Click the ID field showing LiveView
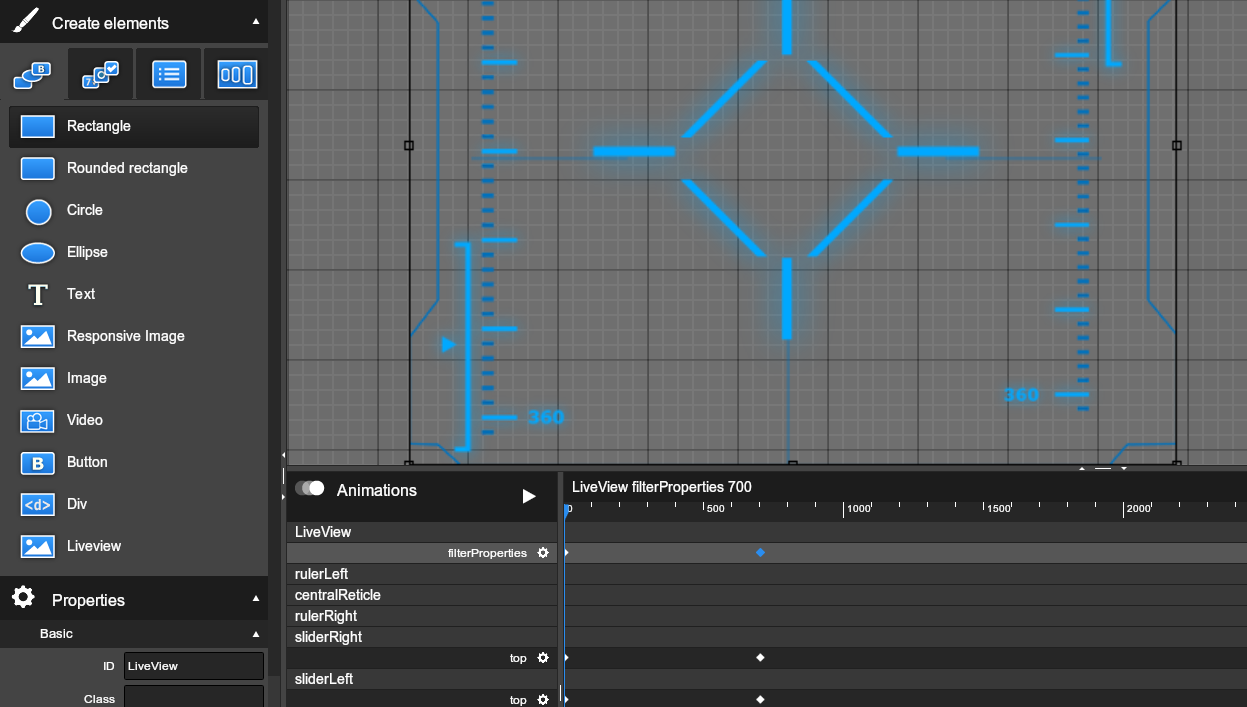 [x=194, y=665]
